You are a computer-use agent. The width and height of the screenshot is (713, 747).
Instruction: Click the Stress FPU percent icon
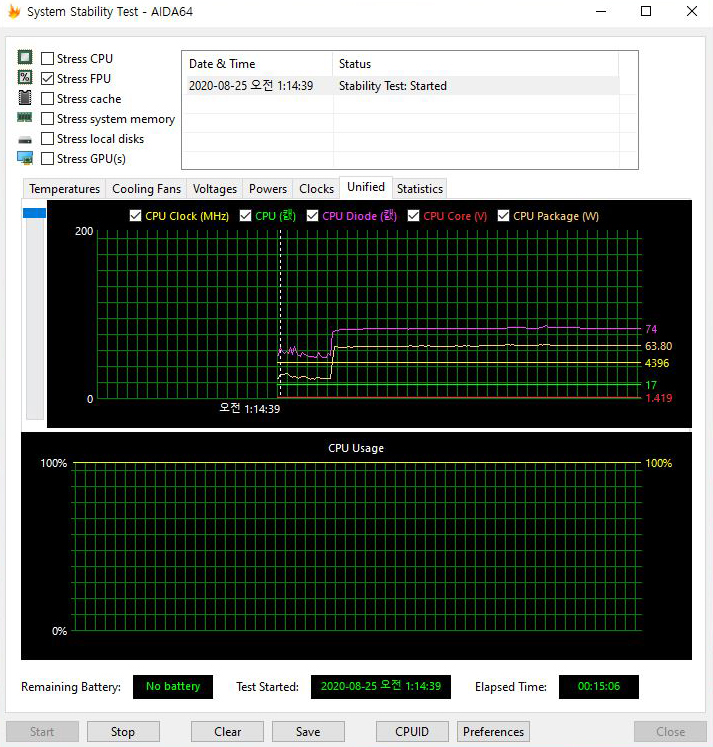25,77
